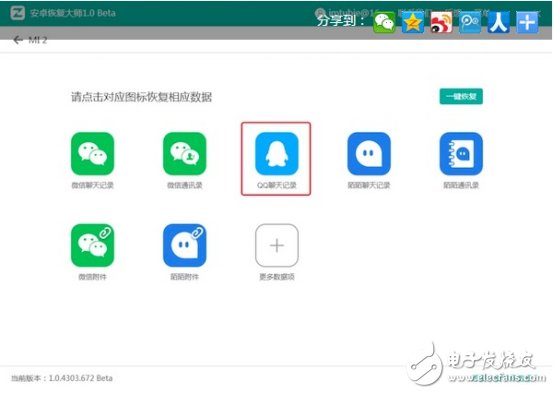Share to Renren icon
This screenshot has height=394, width=554.
pos(499,22)
